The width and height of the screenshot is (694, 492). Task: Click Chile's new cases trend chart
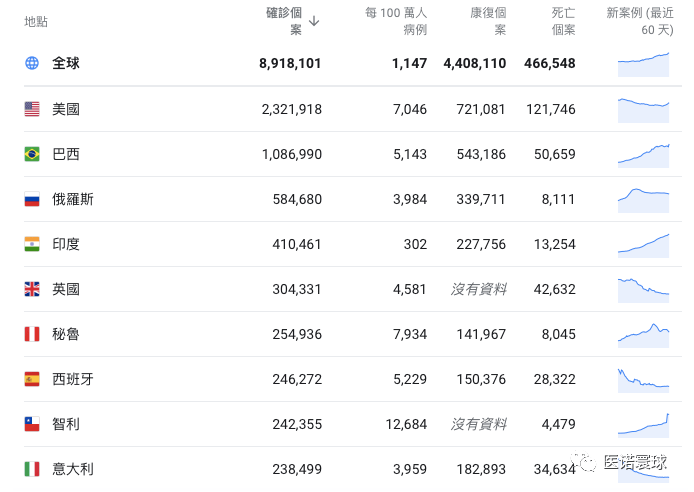643,424
